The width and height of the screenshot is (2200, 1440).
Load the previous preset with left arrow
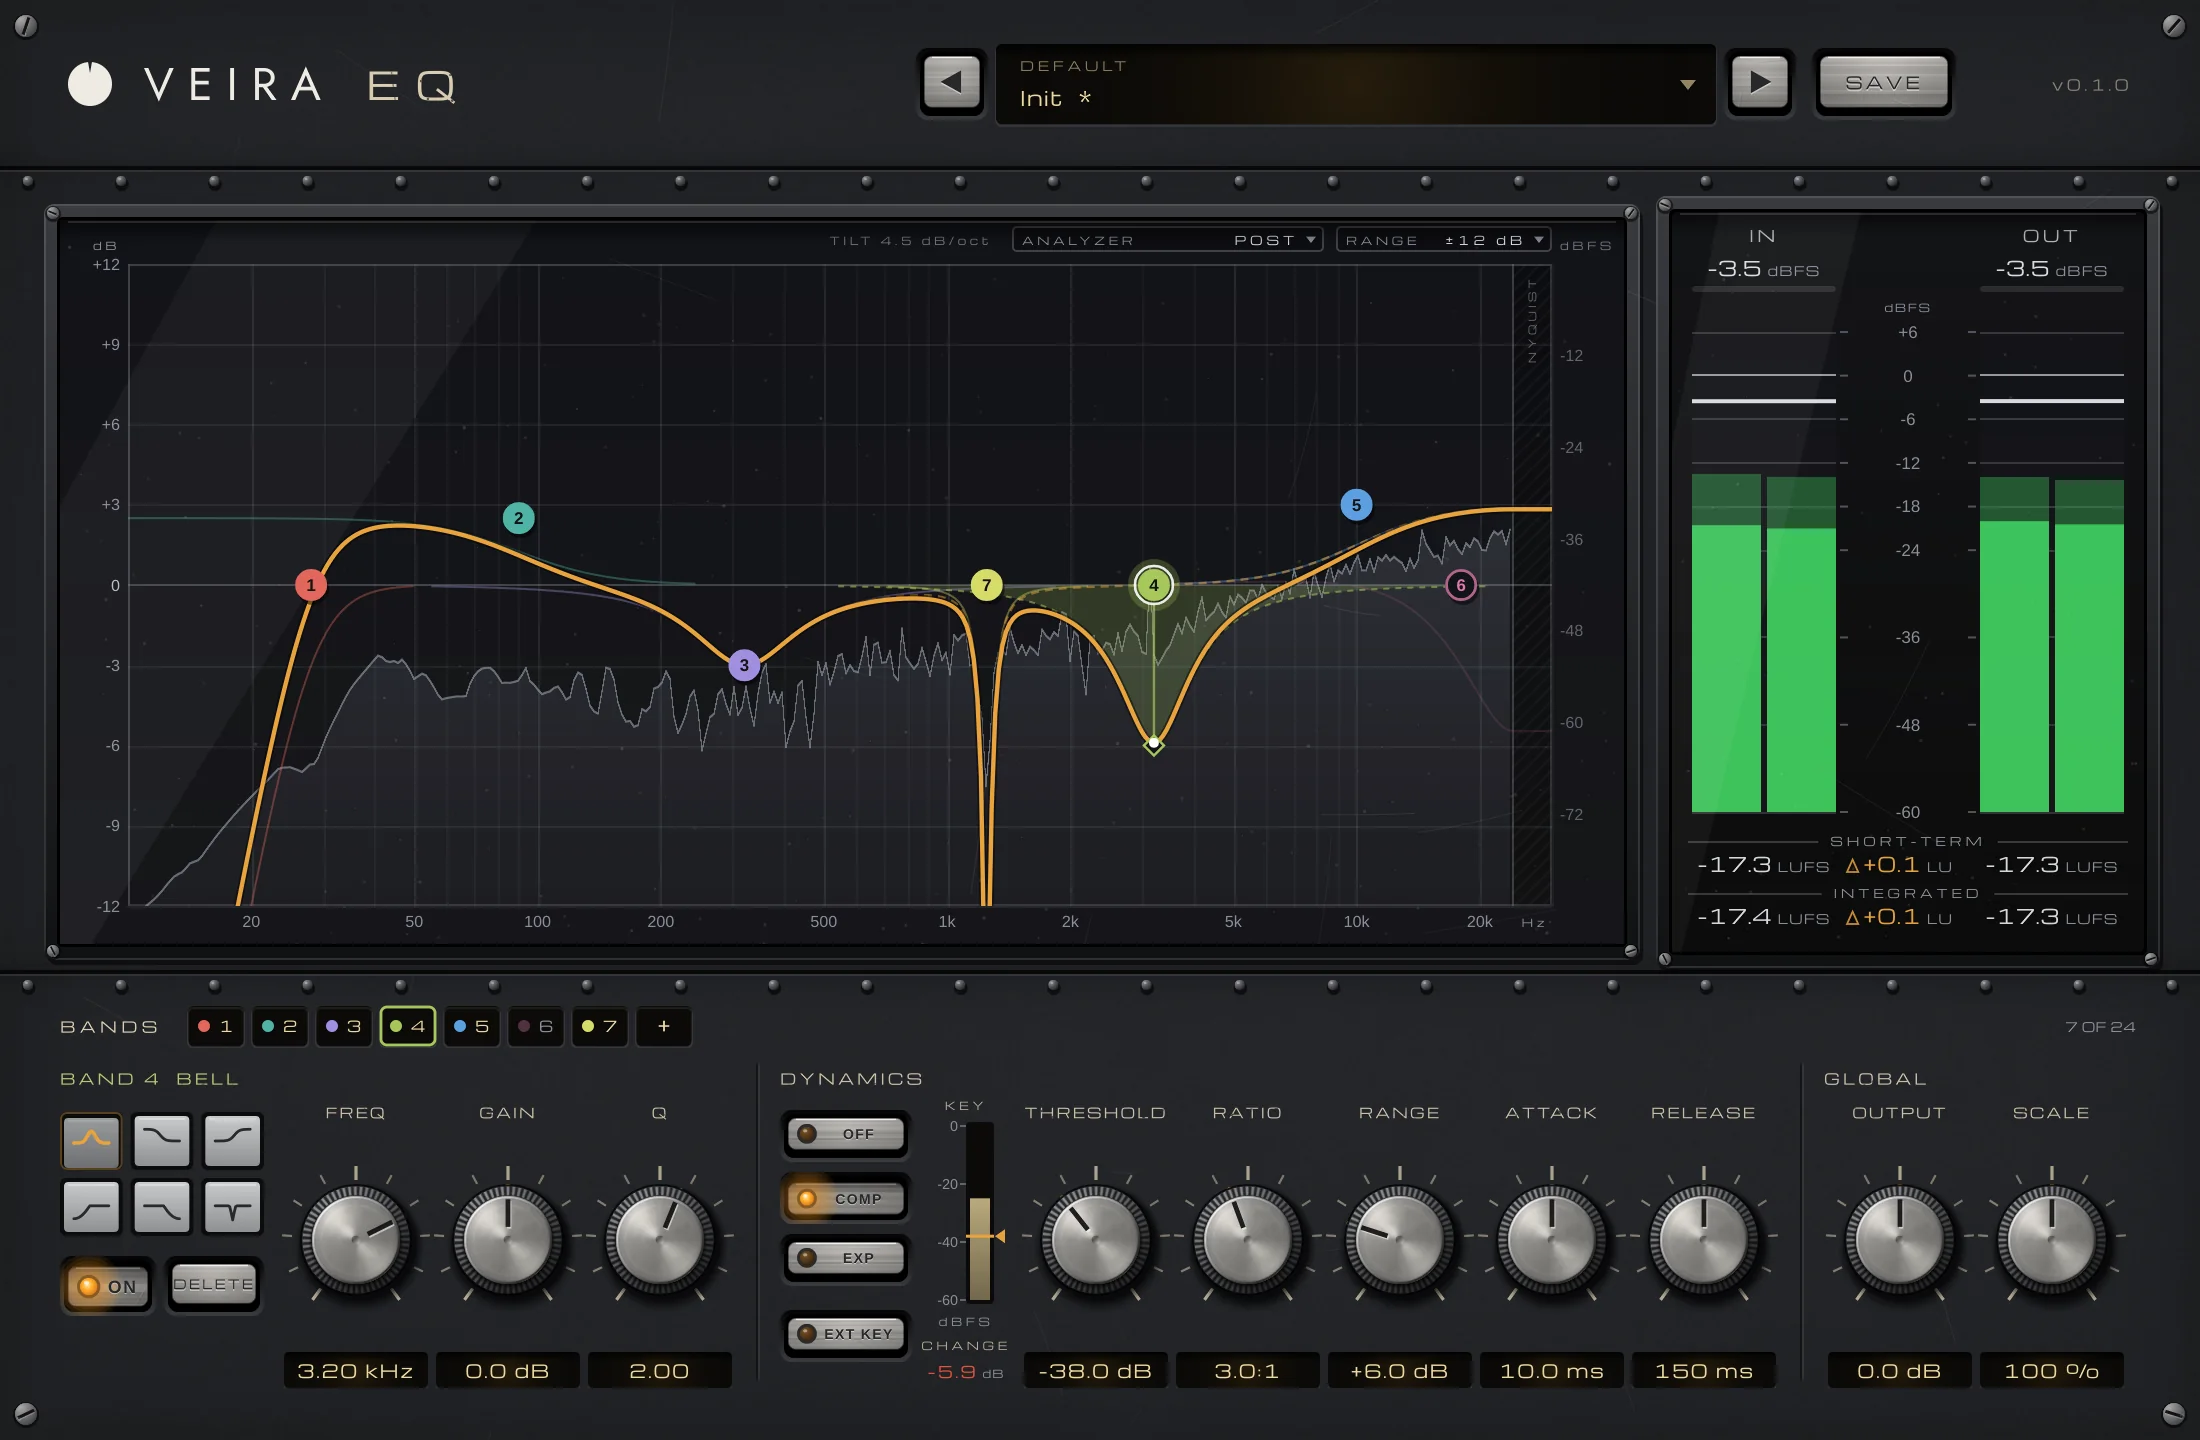[952, 83]
